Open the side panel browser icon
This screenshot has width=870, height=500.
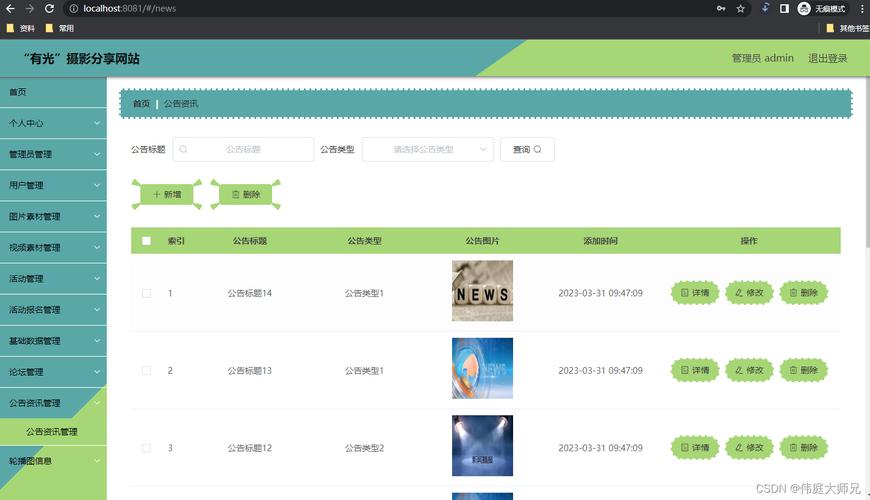pos(784,8)
